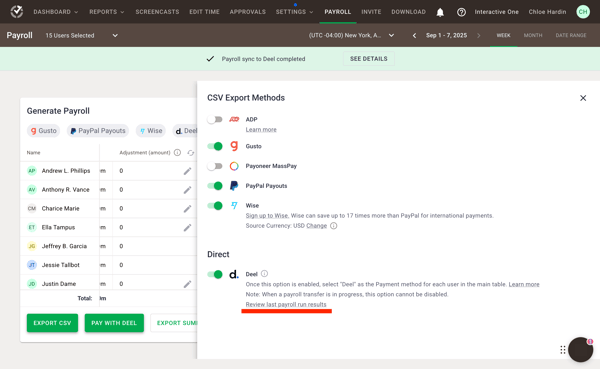600x369 pixels.
Task: Open the Settings dropdown menu
Action: click(x=295, y=12)
